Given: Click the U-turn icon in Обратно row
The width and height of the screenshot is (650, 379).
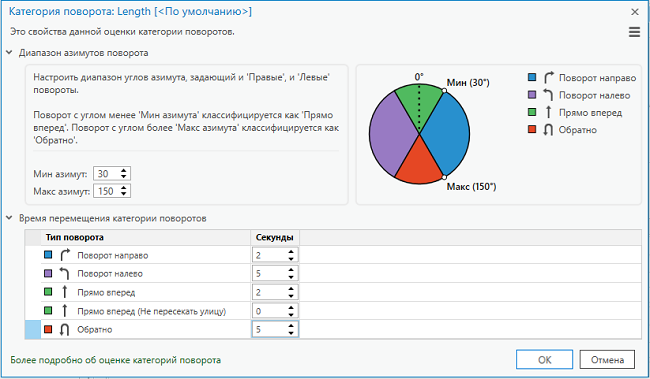Looking at the screenshot, I should click(x=64, y=330).
